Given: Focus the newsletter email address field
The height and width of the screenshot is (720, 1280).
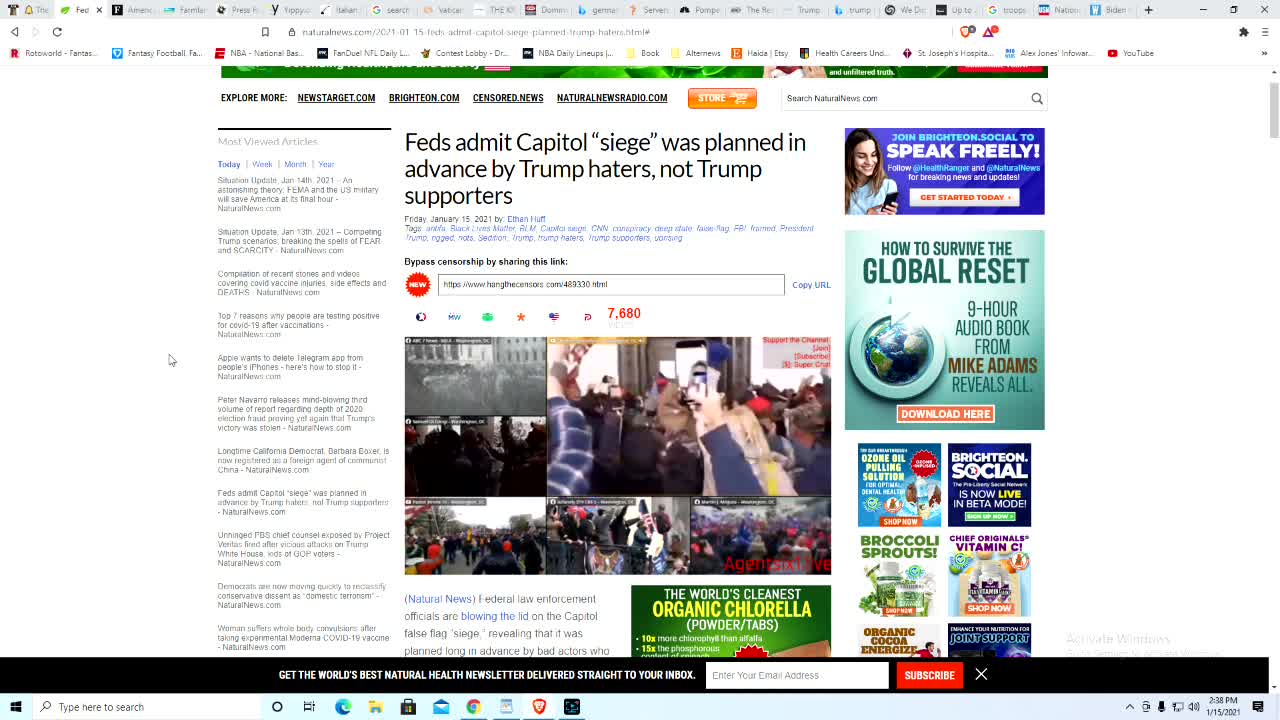Looking at the screenshot, I should tap(797, 675).
